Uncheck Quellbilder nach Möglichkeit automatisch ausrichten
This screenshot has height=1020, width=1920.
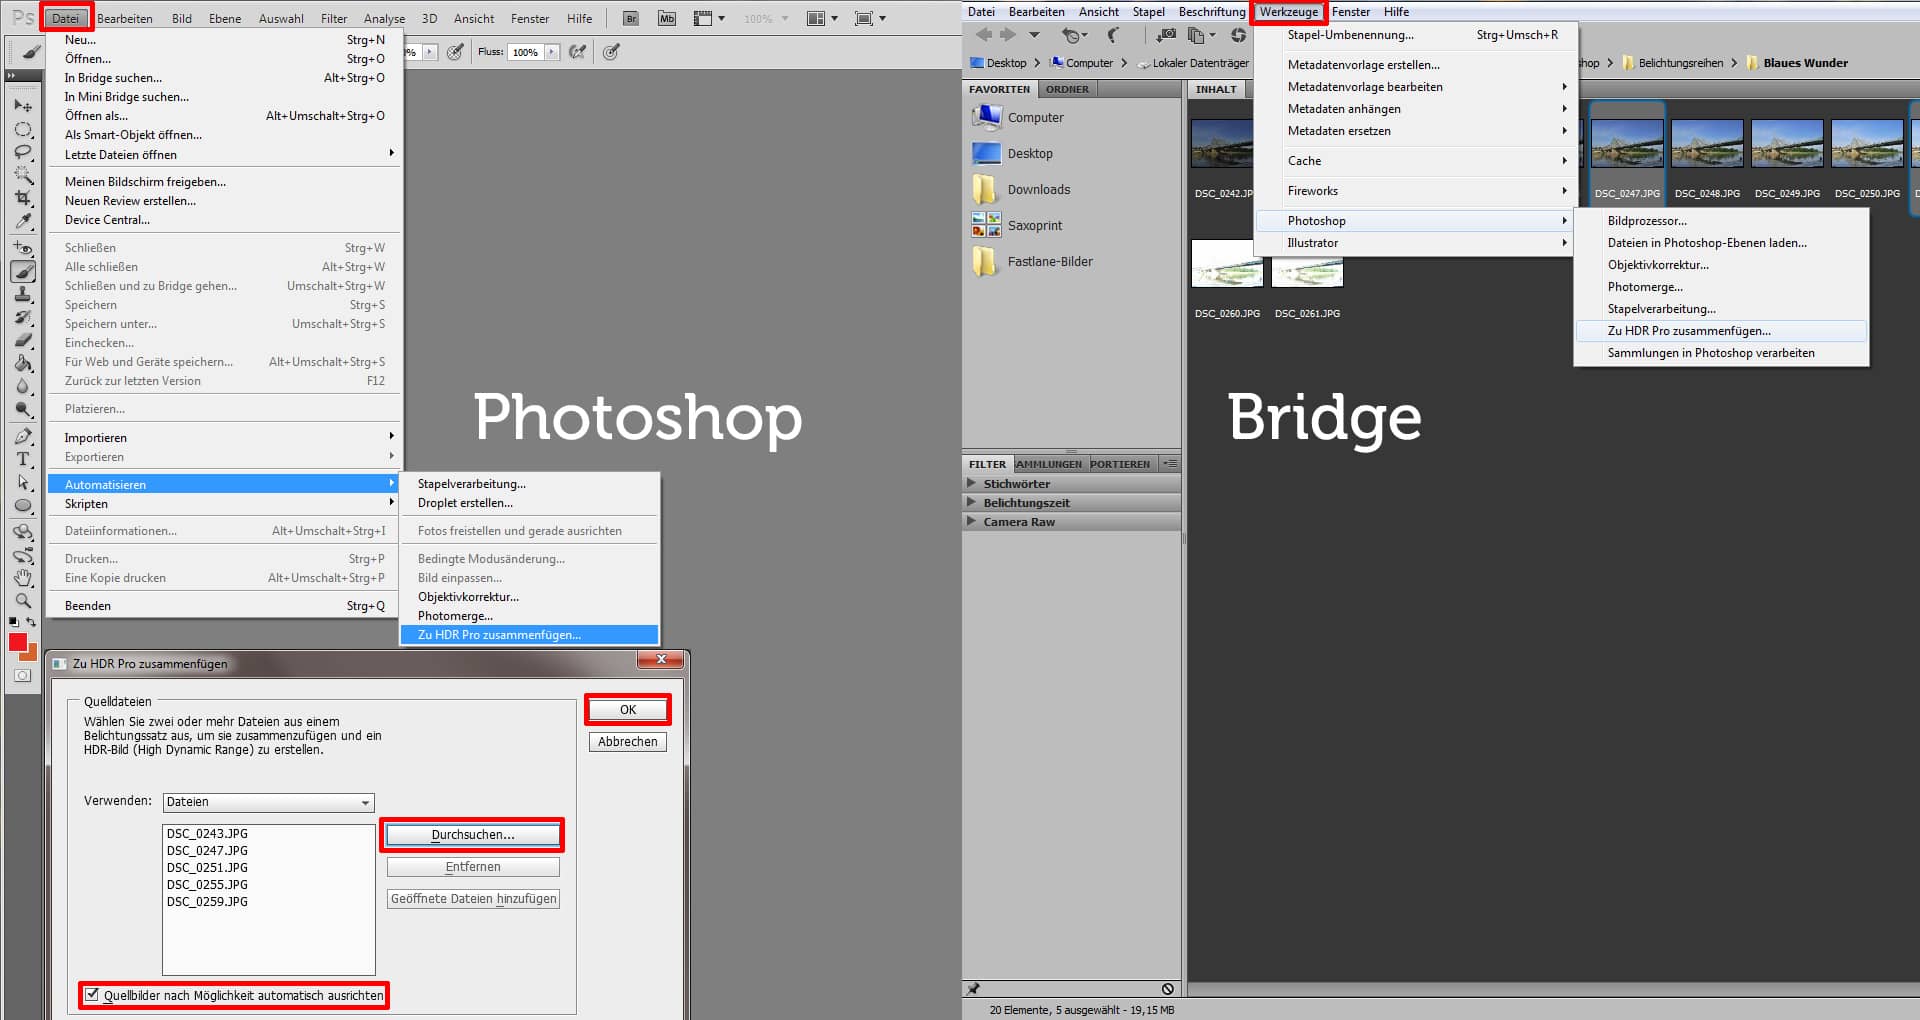92,995
